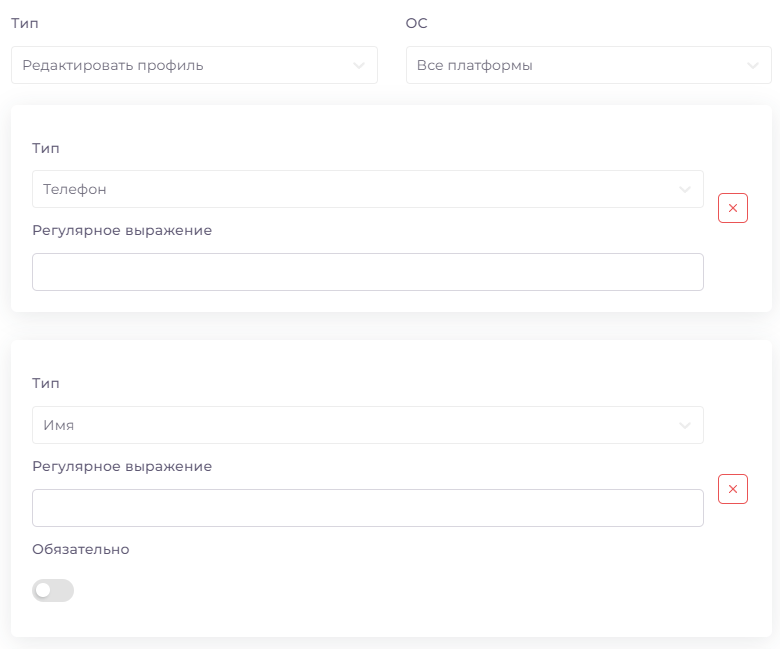Delete the Телефон field block
The height and width of the screenshot is (649, 780).
733,208
